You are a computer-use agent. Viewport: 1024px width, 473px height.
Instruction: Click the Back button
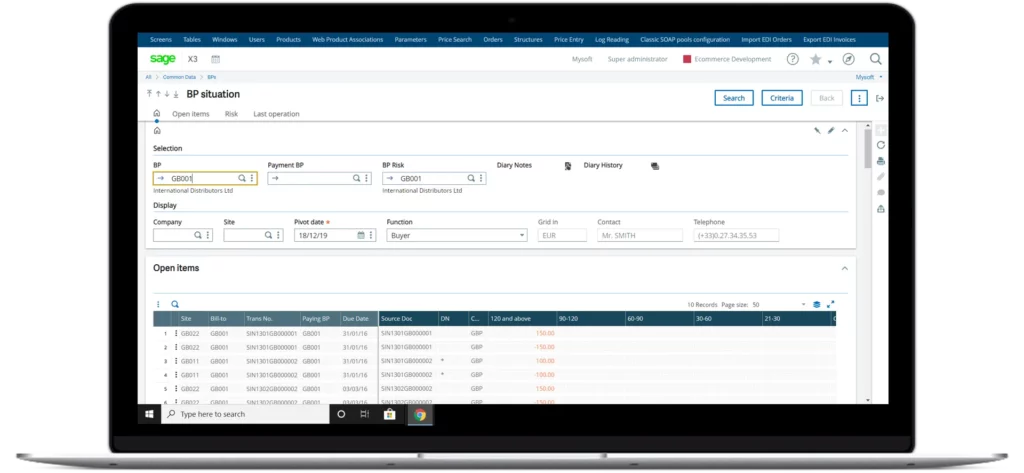click(x=827, y=98)
